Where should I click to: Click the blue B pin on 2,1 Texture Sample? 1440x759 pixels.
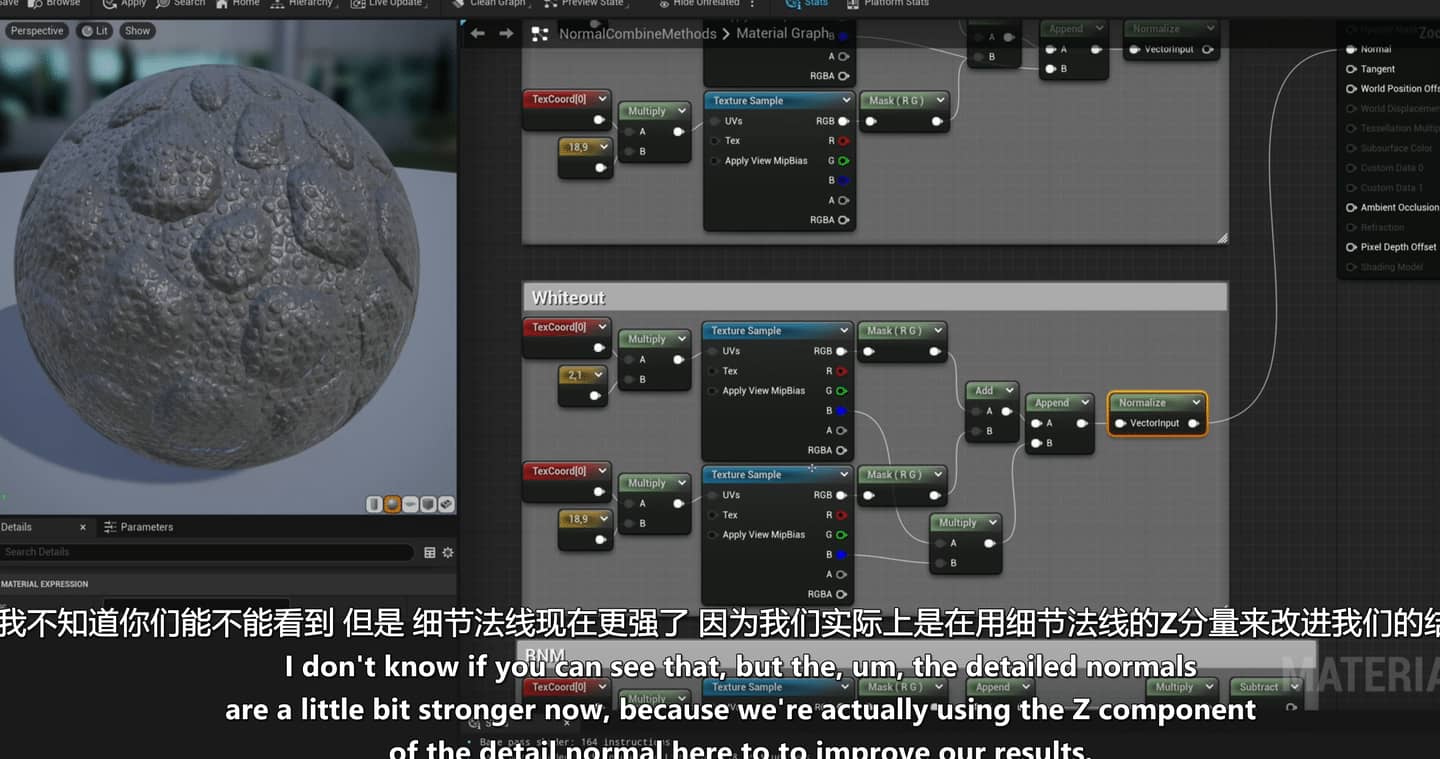coord(842,411)
